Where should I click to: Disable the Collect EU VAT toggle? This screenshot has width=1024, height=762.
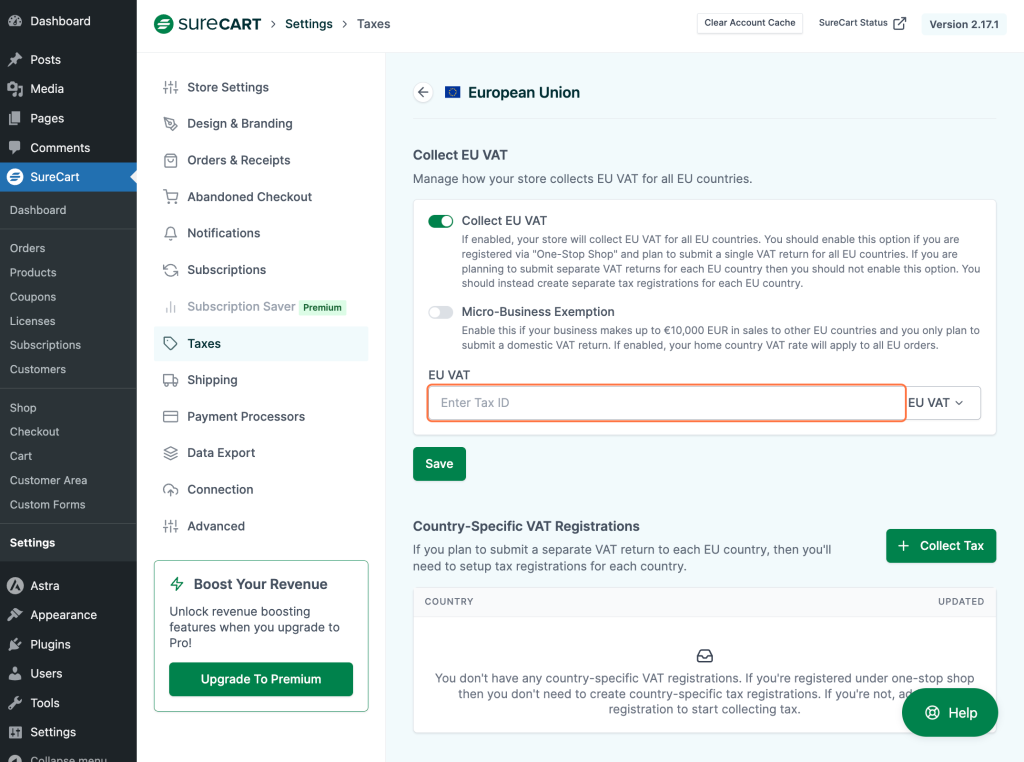pos(440,221)
